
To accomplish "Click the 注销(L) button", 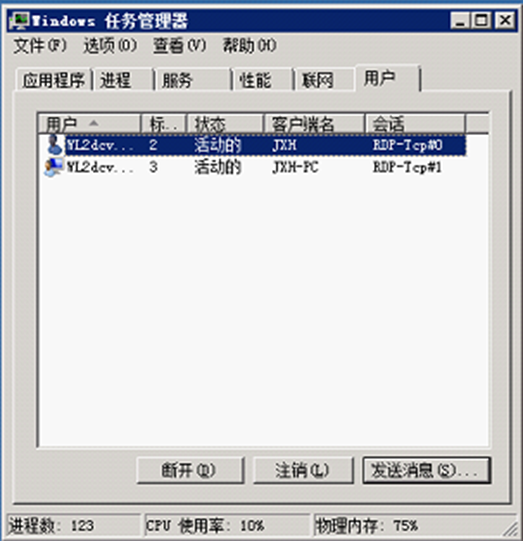I will [x=303, y=471].
